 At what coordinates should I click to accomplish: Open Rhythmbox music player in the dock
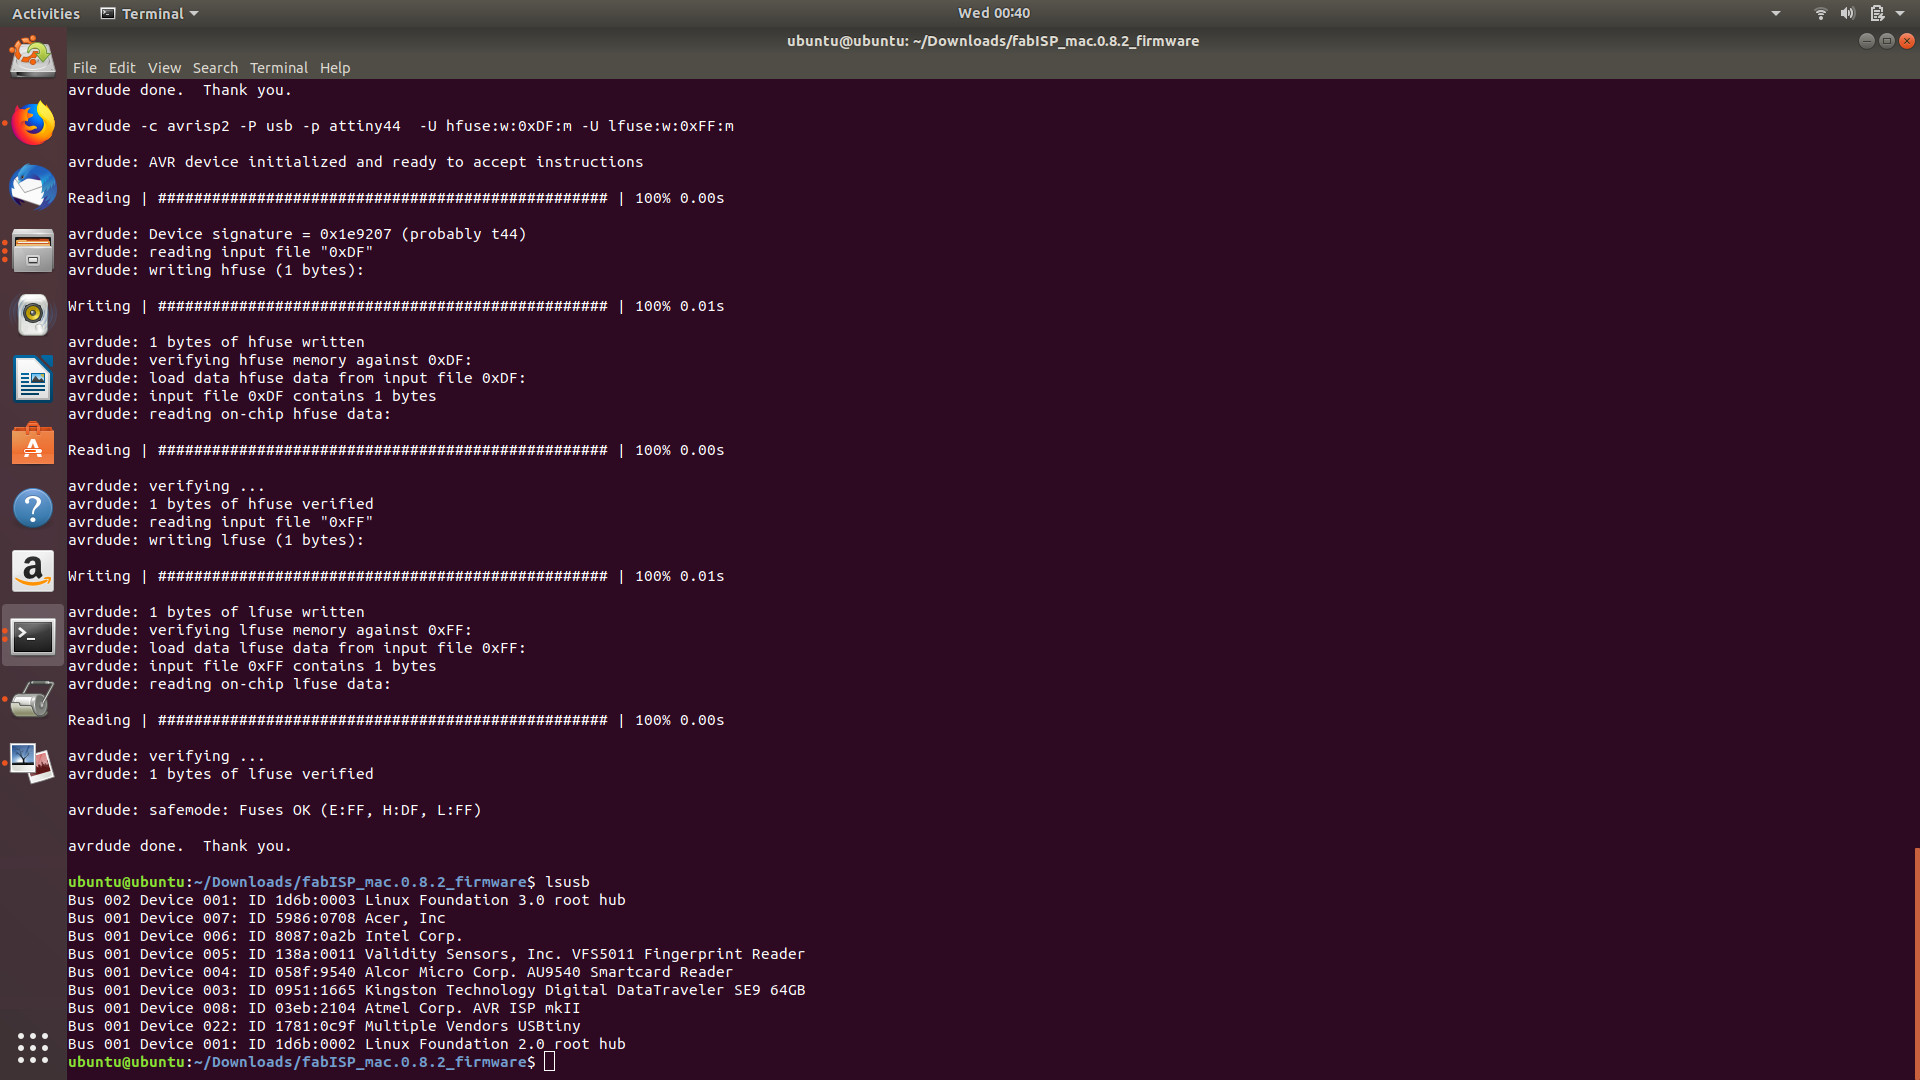pos(33,315)
